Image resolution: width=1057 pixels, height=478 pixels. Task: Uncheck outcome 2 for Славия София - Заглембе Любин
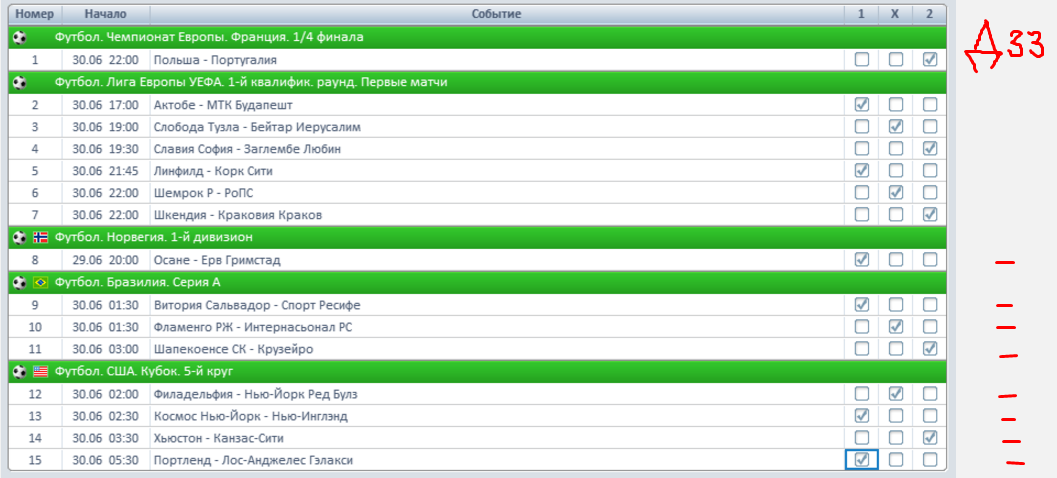(930, 148)
